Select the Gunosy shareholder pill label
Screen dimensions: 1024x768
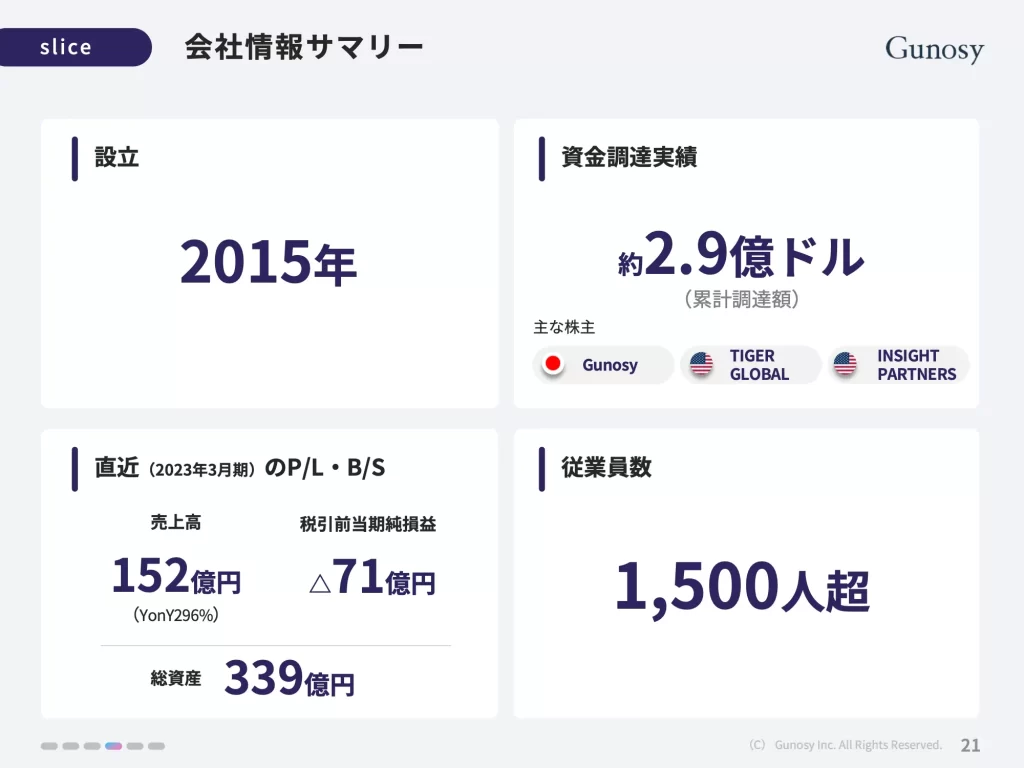tap(609, 365)
